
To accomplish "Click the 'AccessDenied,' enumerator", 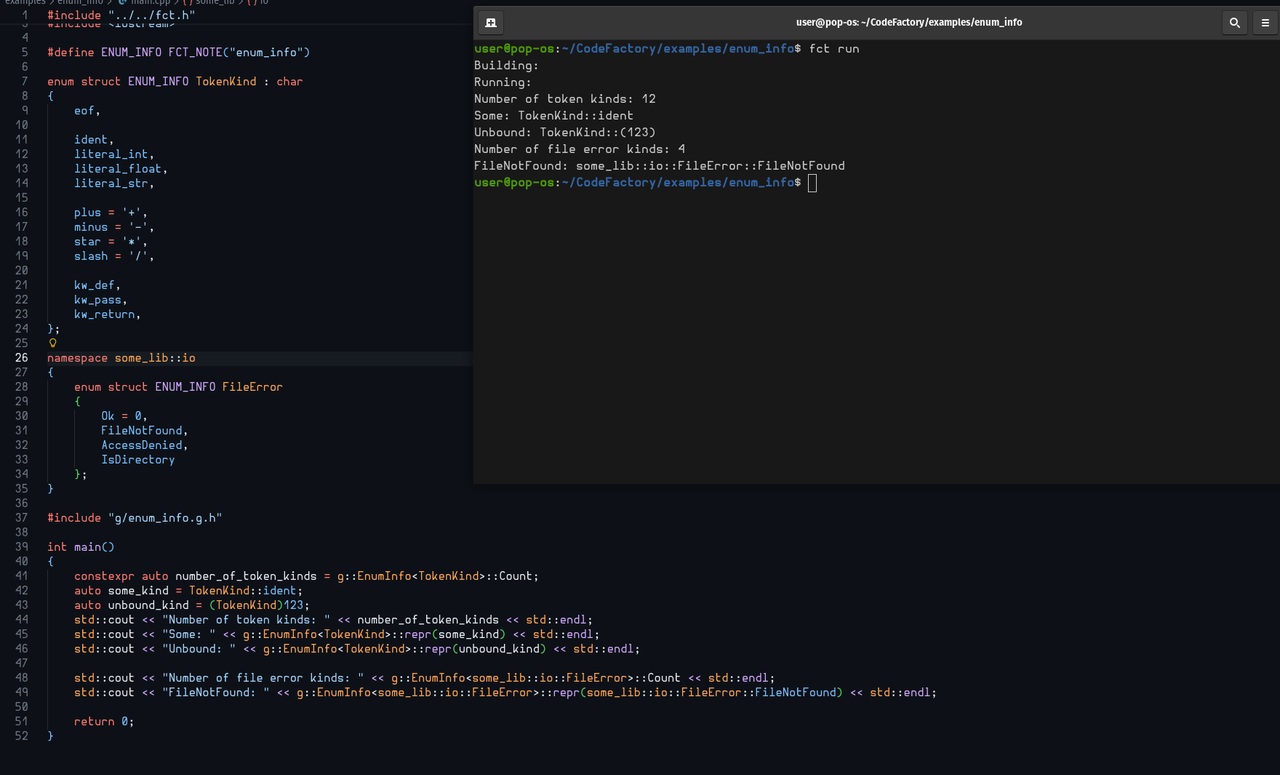I will tap(145, 445).
